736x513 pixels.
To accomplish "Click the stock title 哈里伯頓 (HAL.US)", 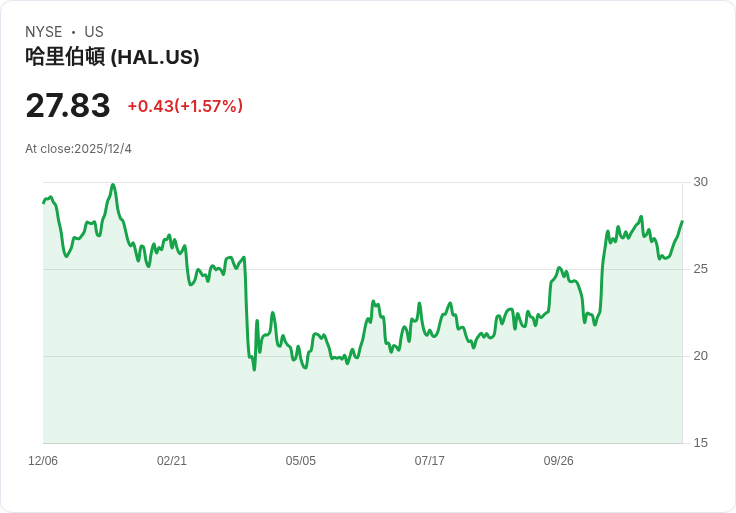I will [x=112, y=57].
